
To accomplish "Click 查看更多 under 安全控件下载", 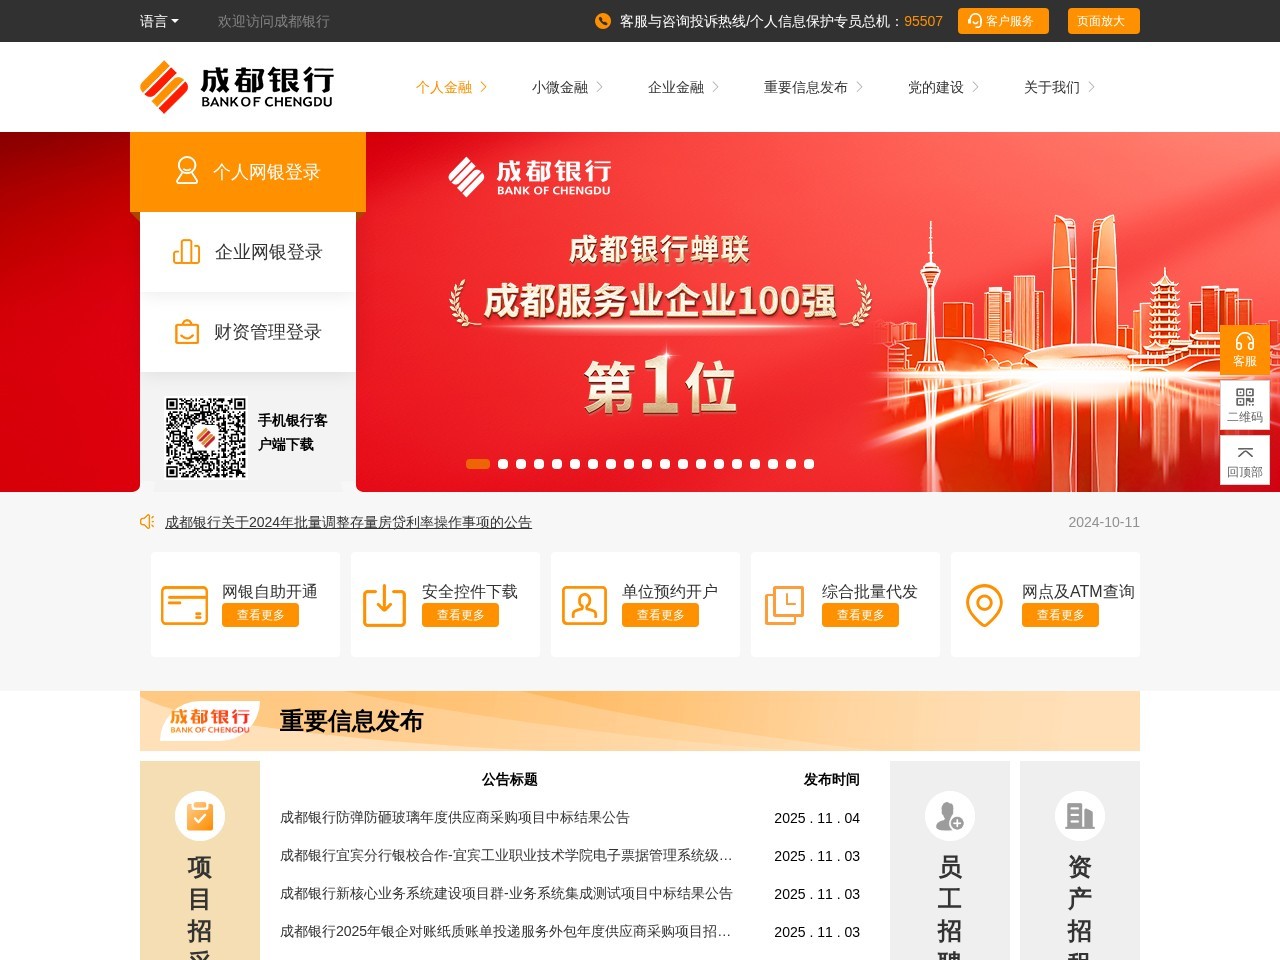I will 460,615.
